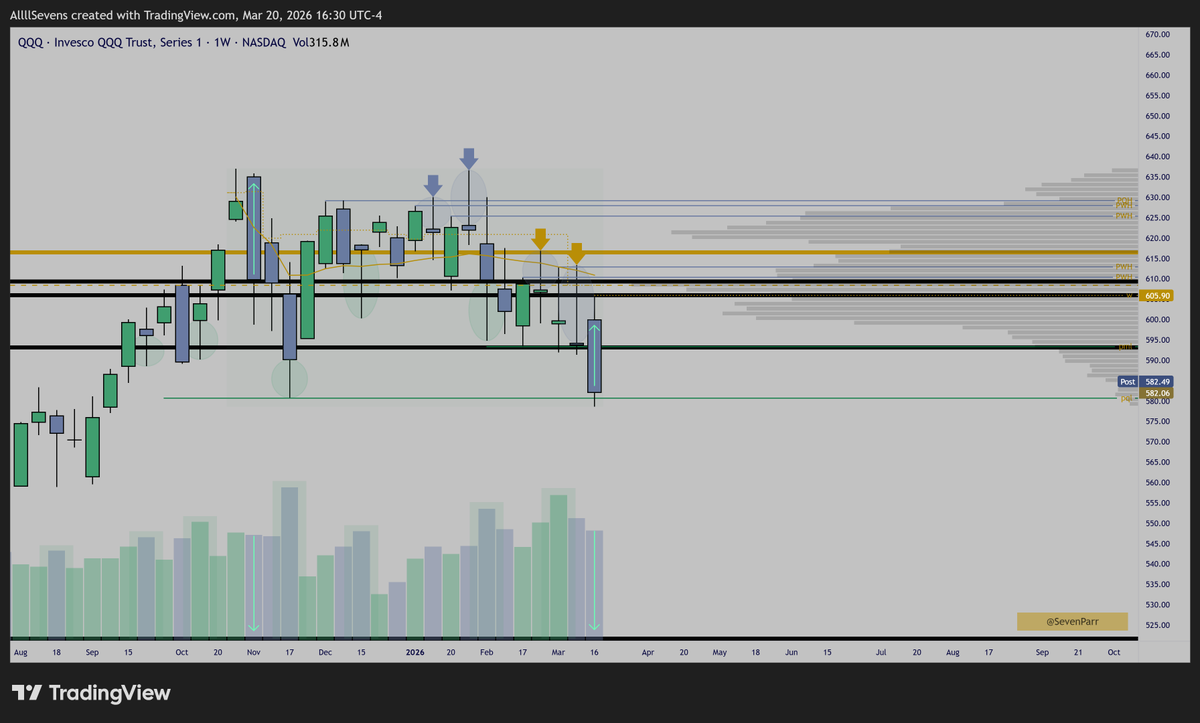Click the May label on the time axis
This screenshot has height=723, width=1200.
coord(719,651)
